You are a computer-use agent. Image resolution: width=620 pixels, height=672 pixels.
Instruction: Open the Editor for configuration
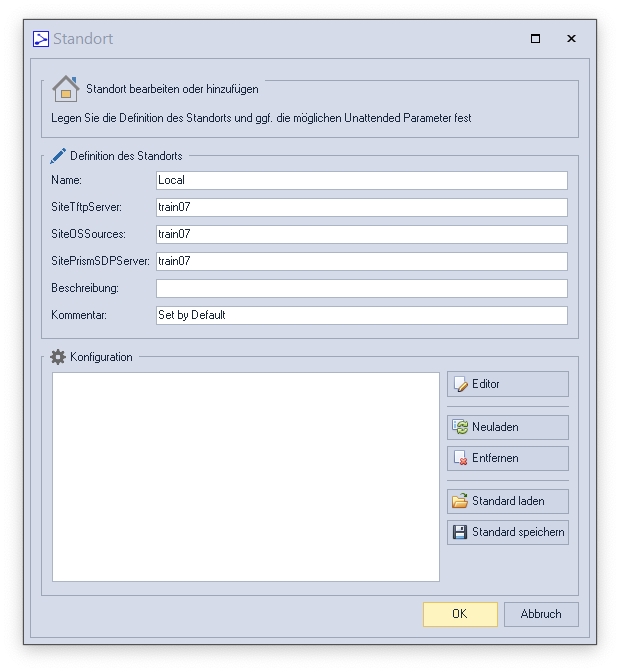pos(508,384)
